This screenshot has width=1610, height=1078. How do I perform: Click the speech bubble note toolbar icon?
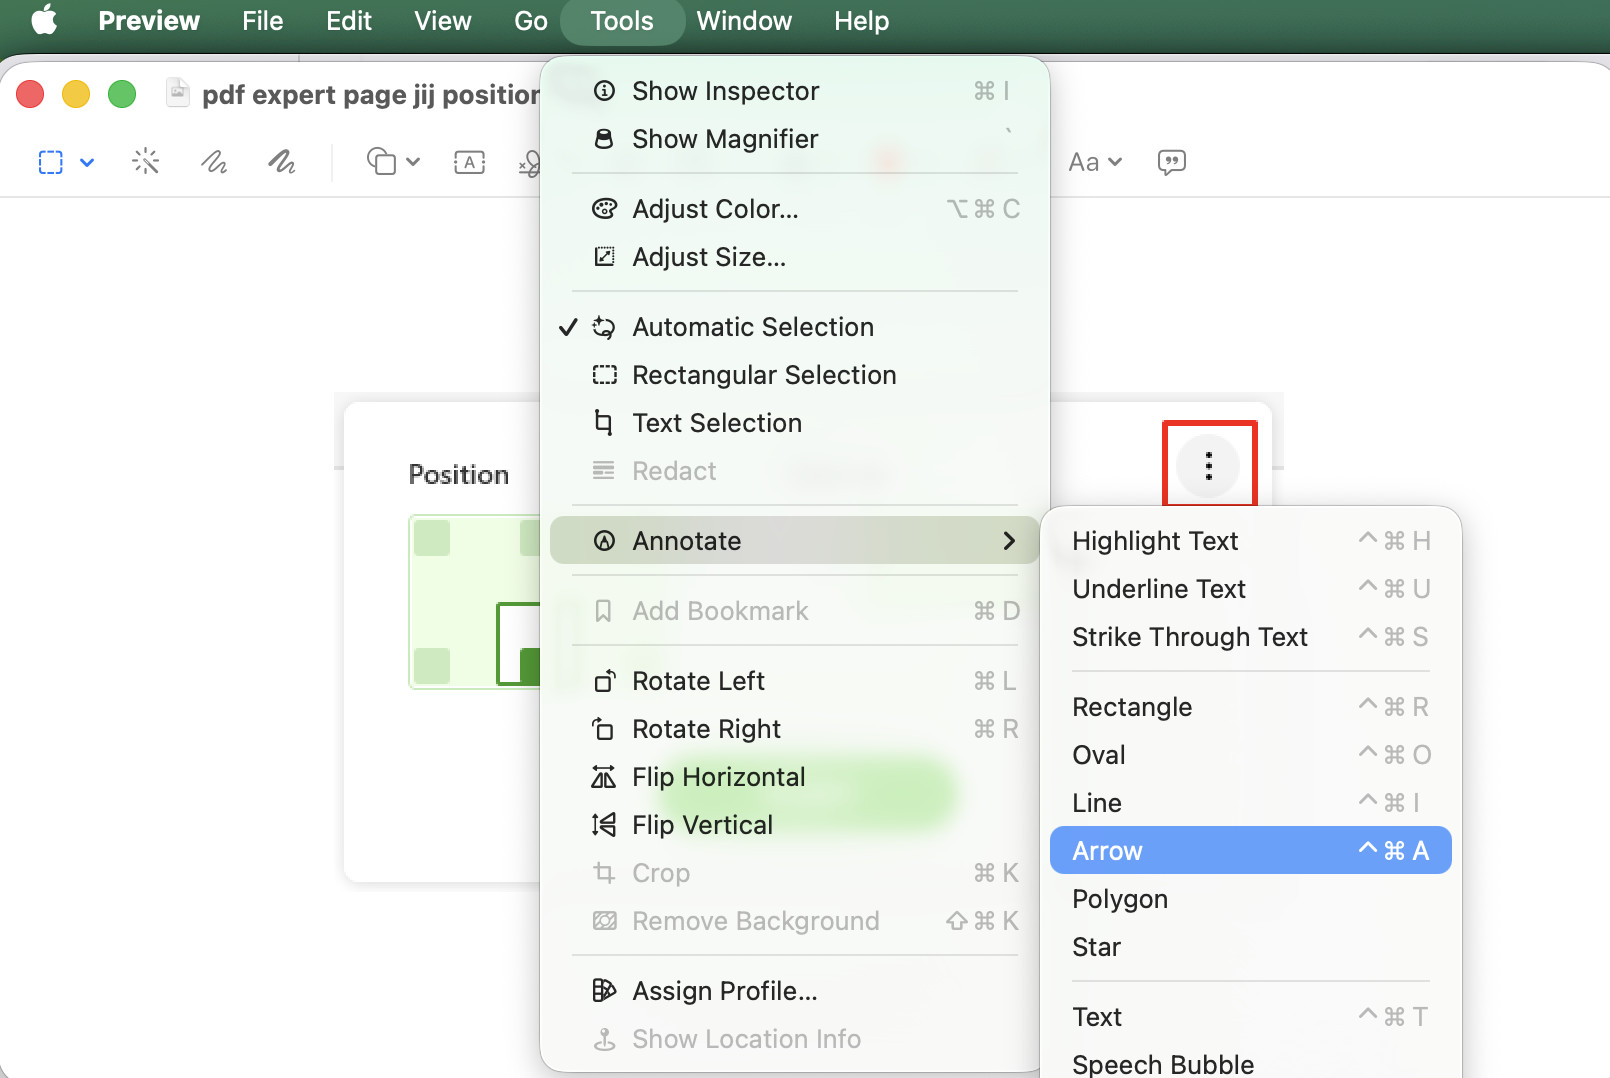(1171, 162)
